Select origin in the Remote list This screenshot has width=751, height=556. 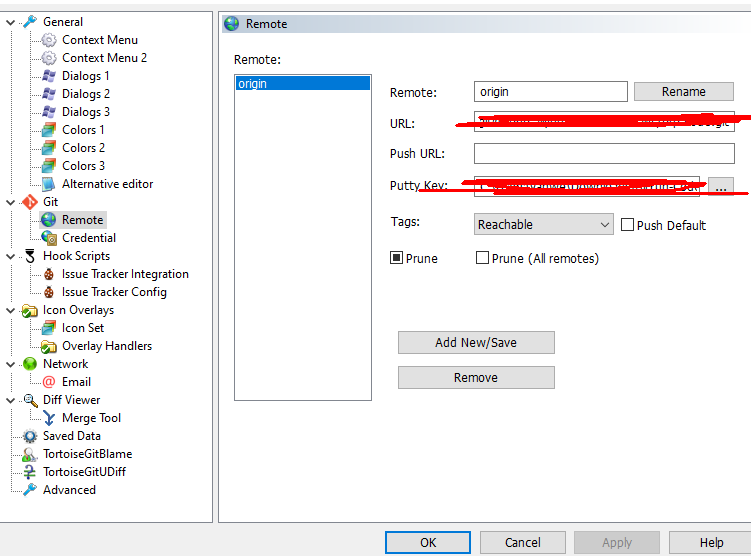coord(303,83)
